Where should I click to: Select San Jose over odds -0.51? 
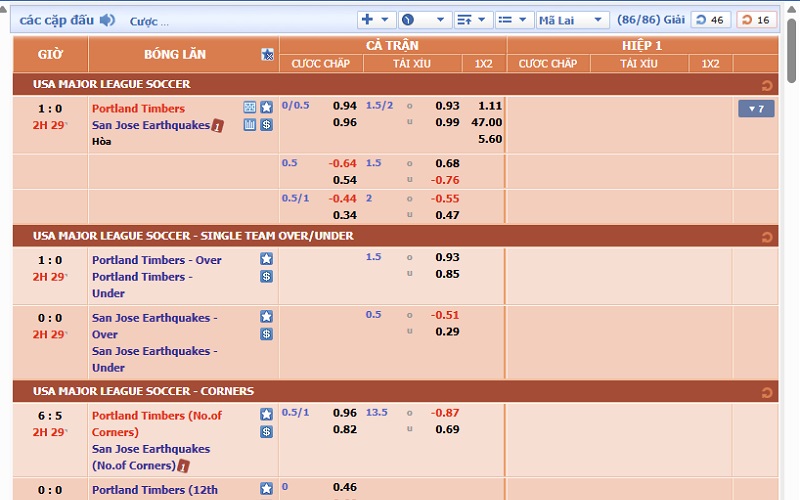(x=445, y=315)
